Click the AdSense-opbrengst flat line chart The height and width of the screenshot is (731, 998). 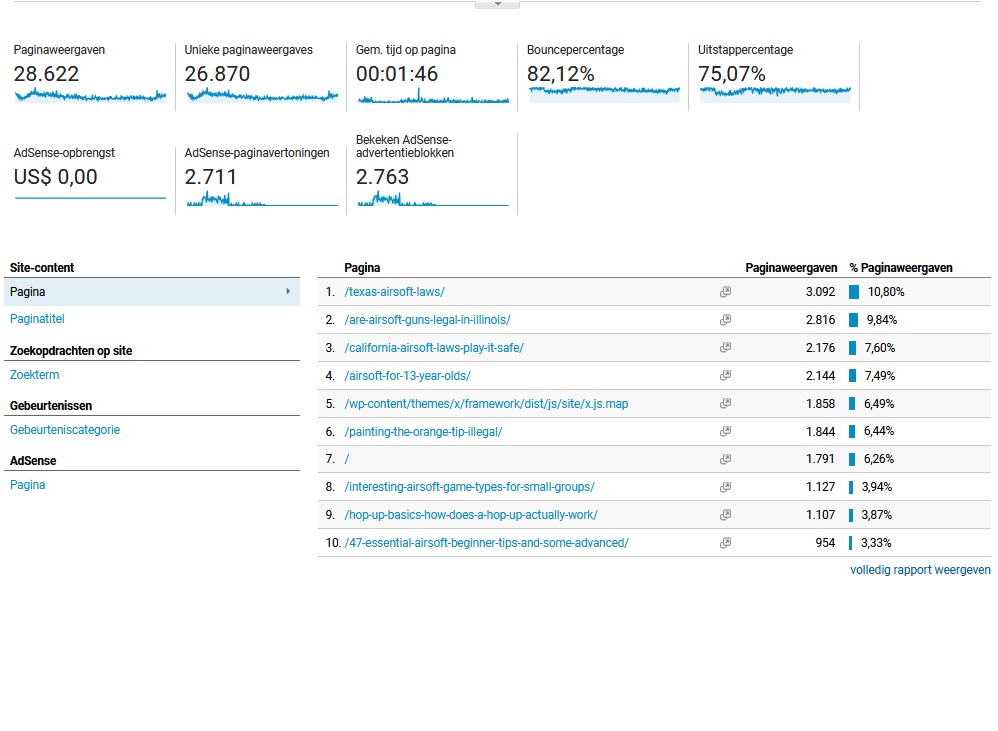tap(90, 198)
